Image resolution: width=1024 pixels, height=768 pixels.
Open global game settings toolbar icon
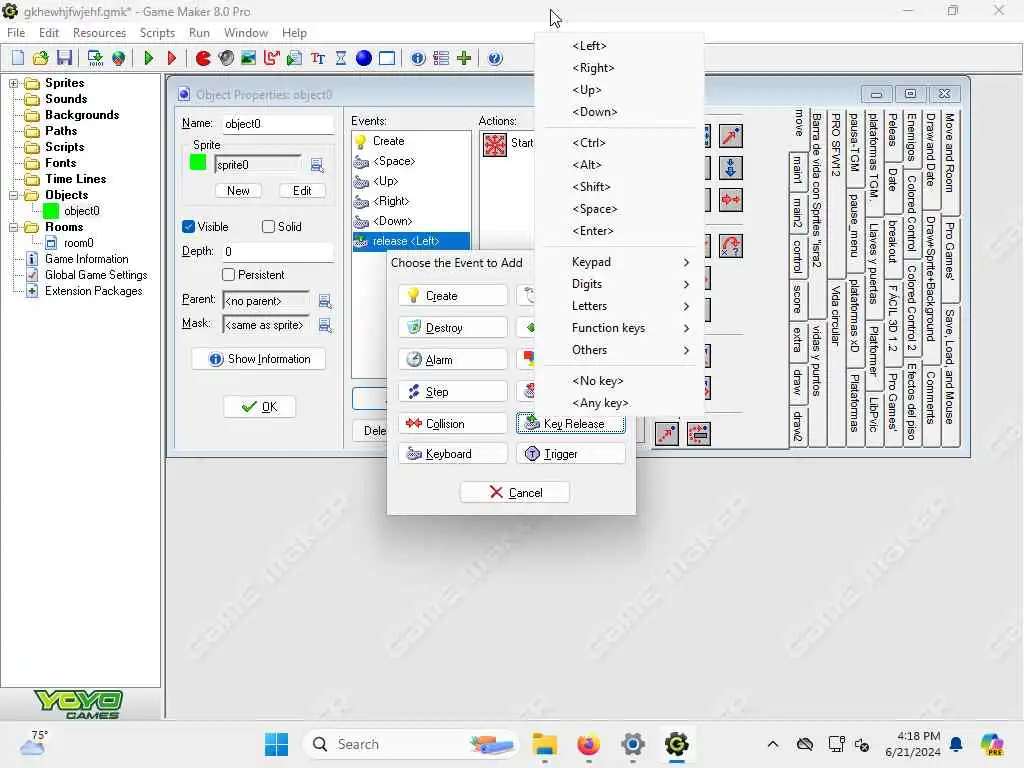pyautogui.click(x=441, y=58)
